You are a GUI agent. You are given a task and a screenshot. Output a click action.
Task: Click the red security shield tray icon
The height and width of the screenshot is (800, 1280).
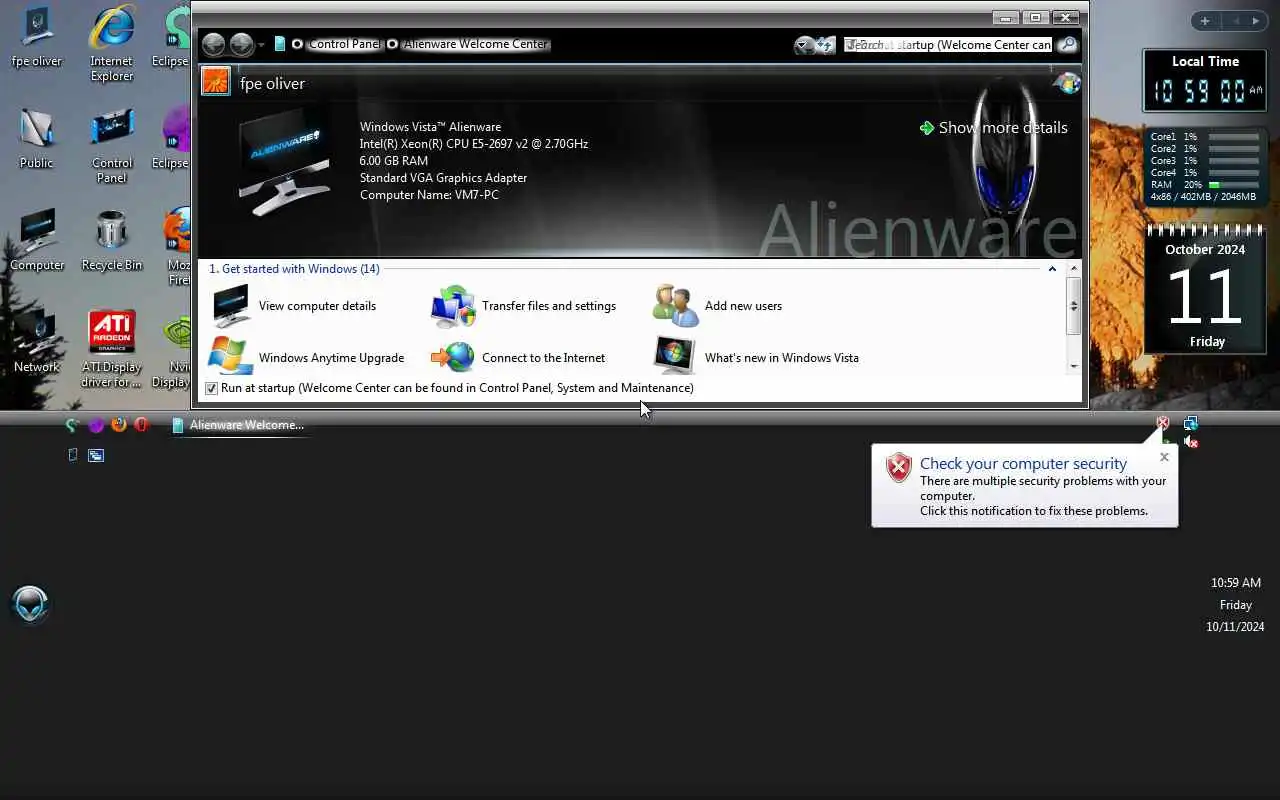(1162, 423)
